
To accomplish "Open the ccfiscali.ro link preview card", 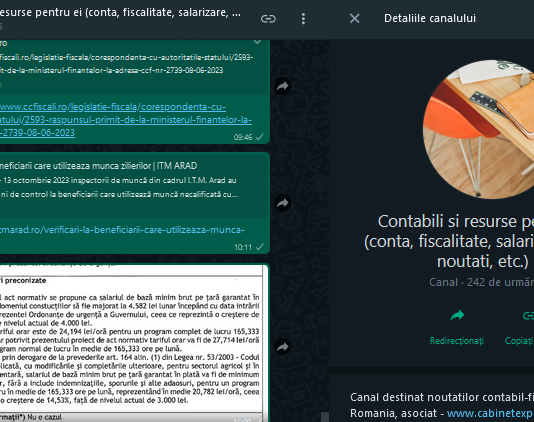I will [x=133, y=67].
